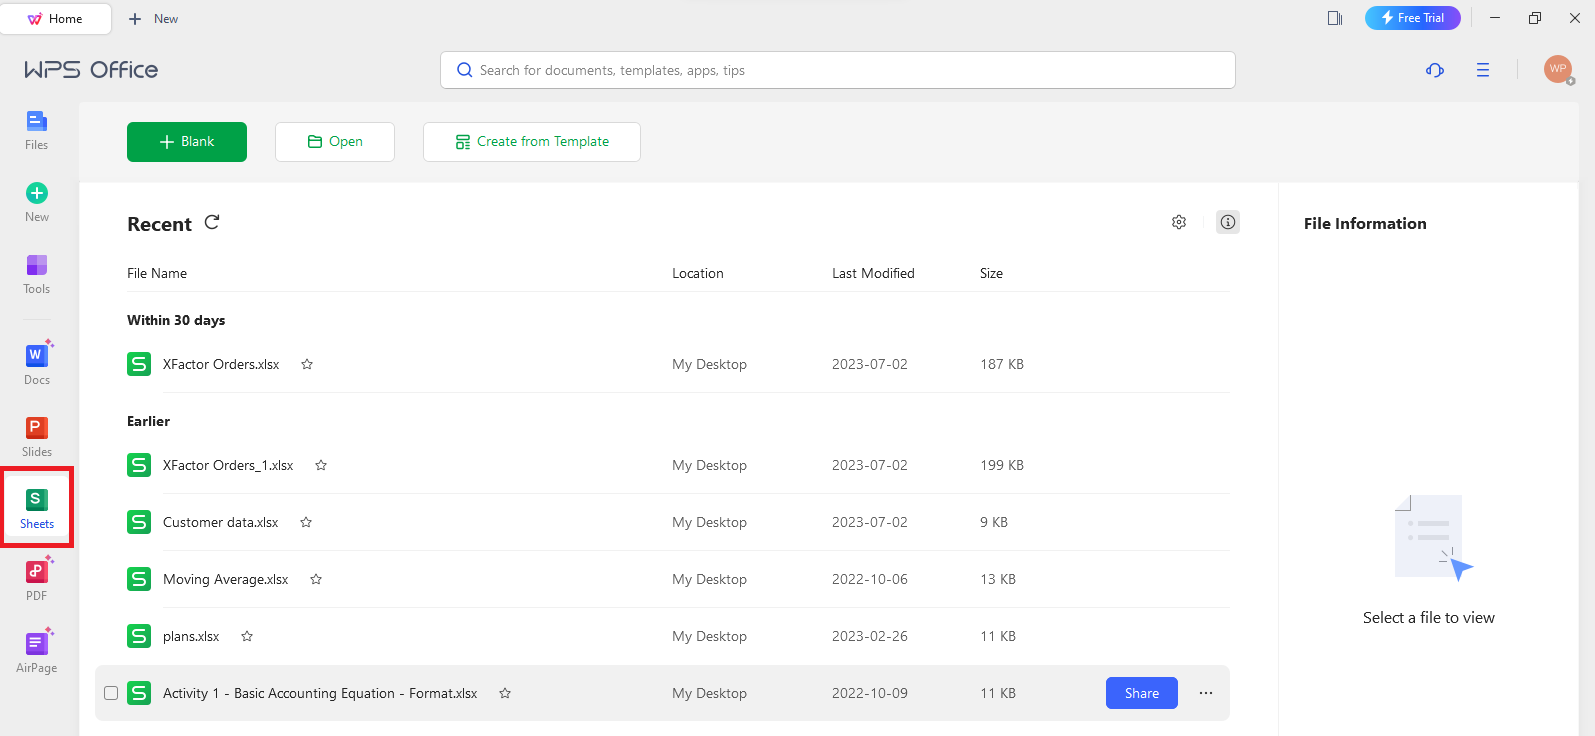The width and height of the screenshot is (1595, 736).
Task: Sort by the Location column header
Action: pos(698,273)
